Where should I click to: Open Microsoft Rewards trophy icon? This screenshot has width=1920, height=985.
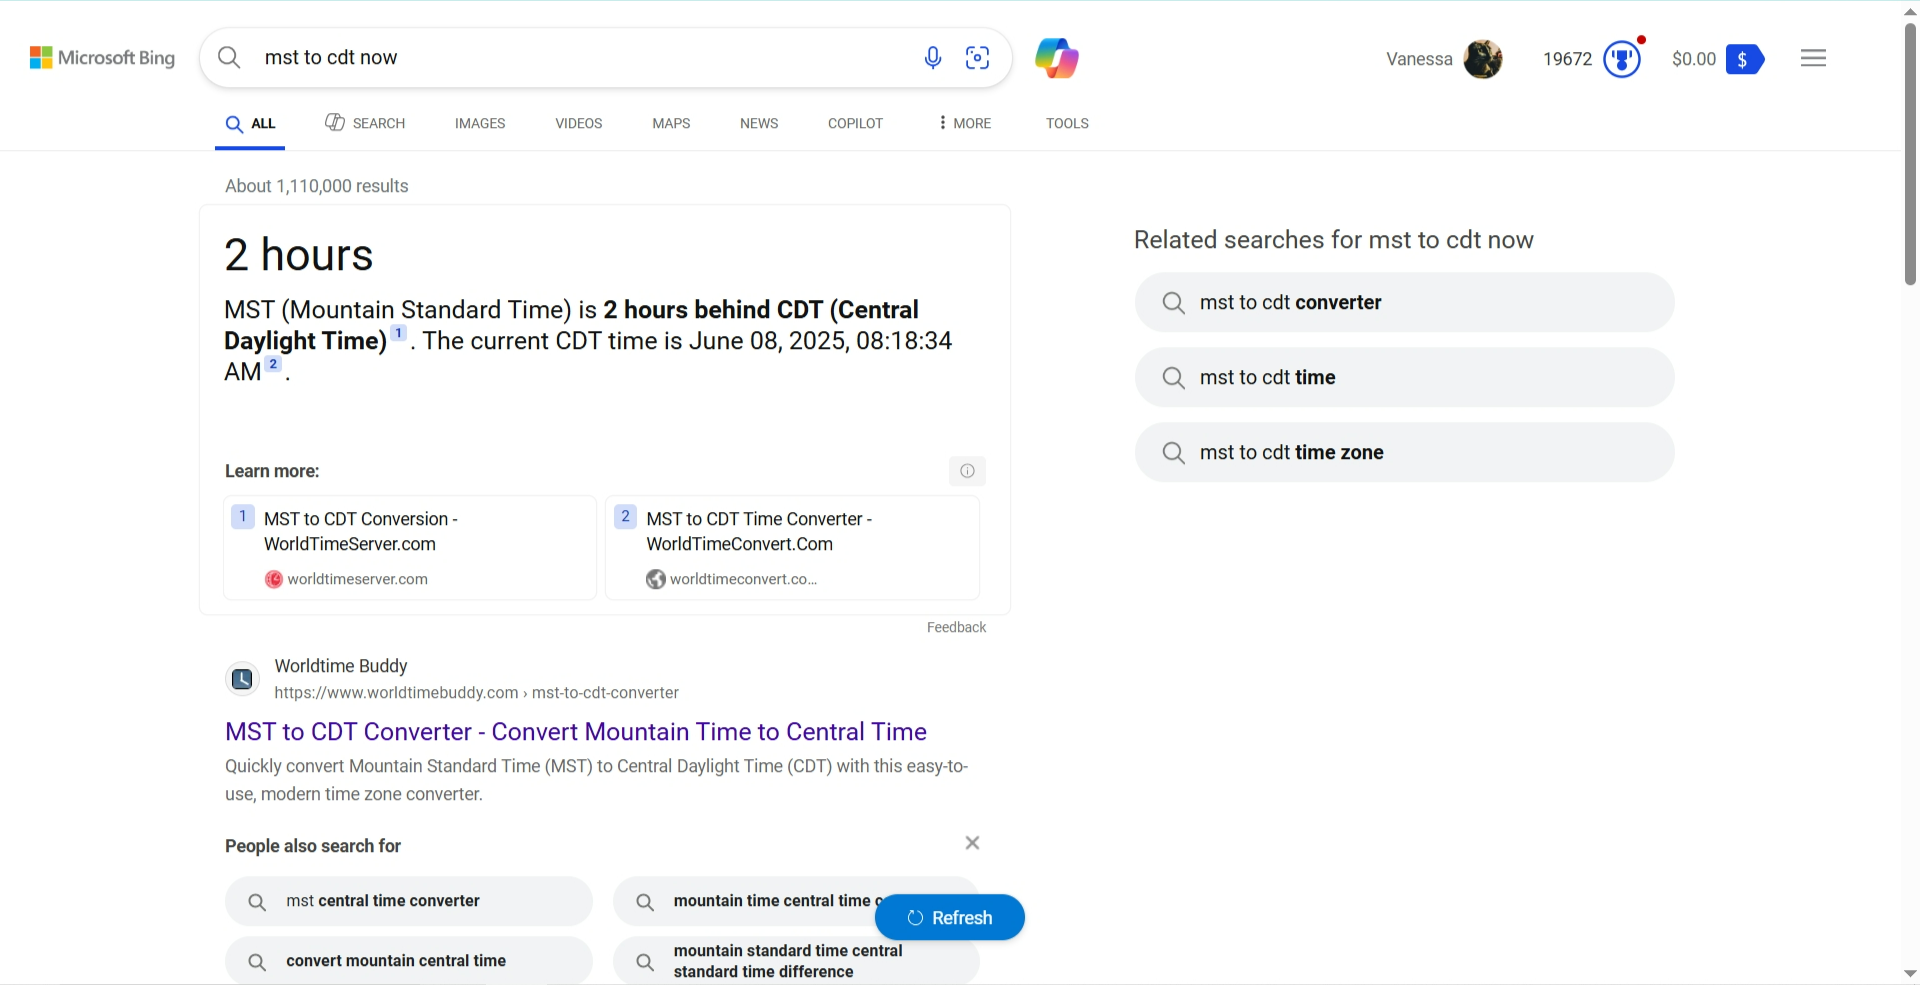click(1621, 59)
